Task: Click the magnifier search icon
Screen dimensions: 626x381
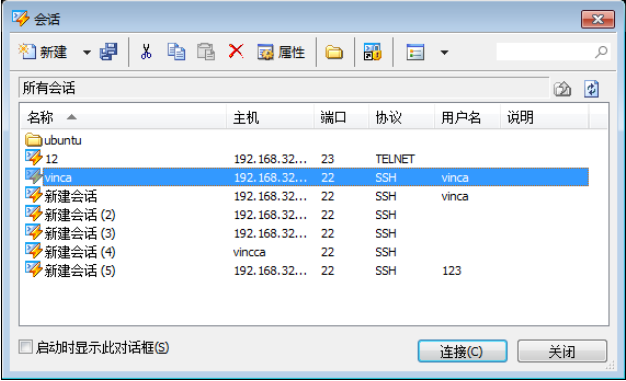Action: 601,52
